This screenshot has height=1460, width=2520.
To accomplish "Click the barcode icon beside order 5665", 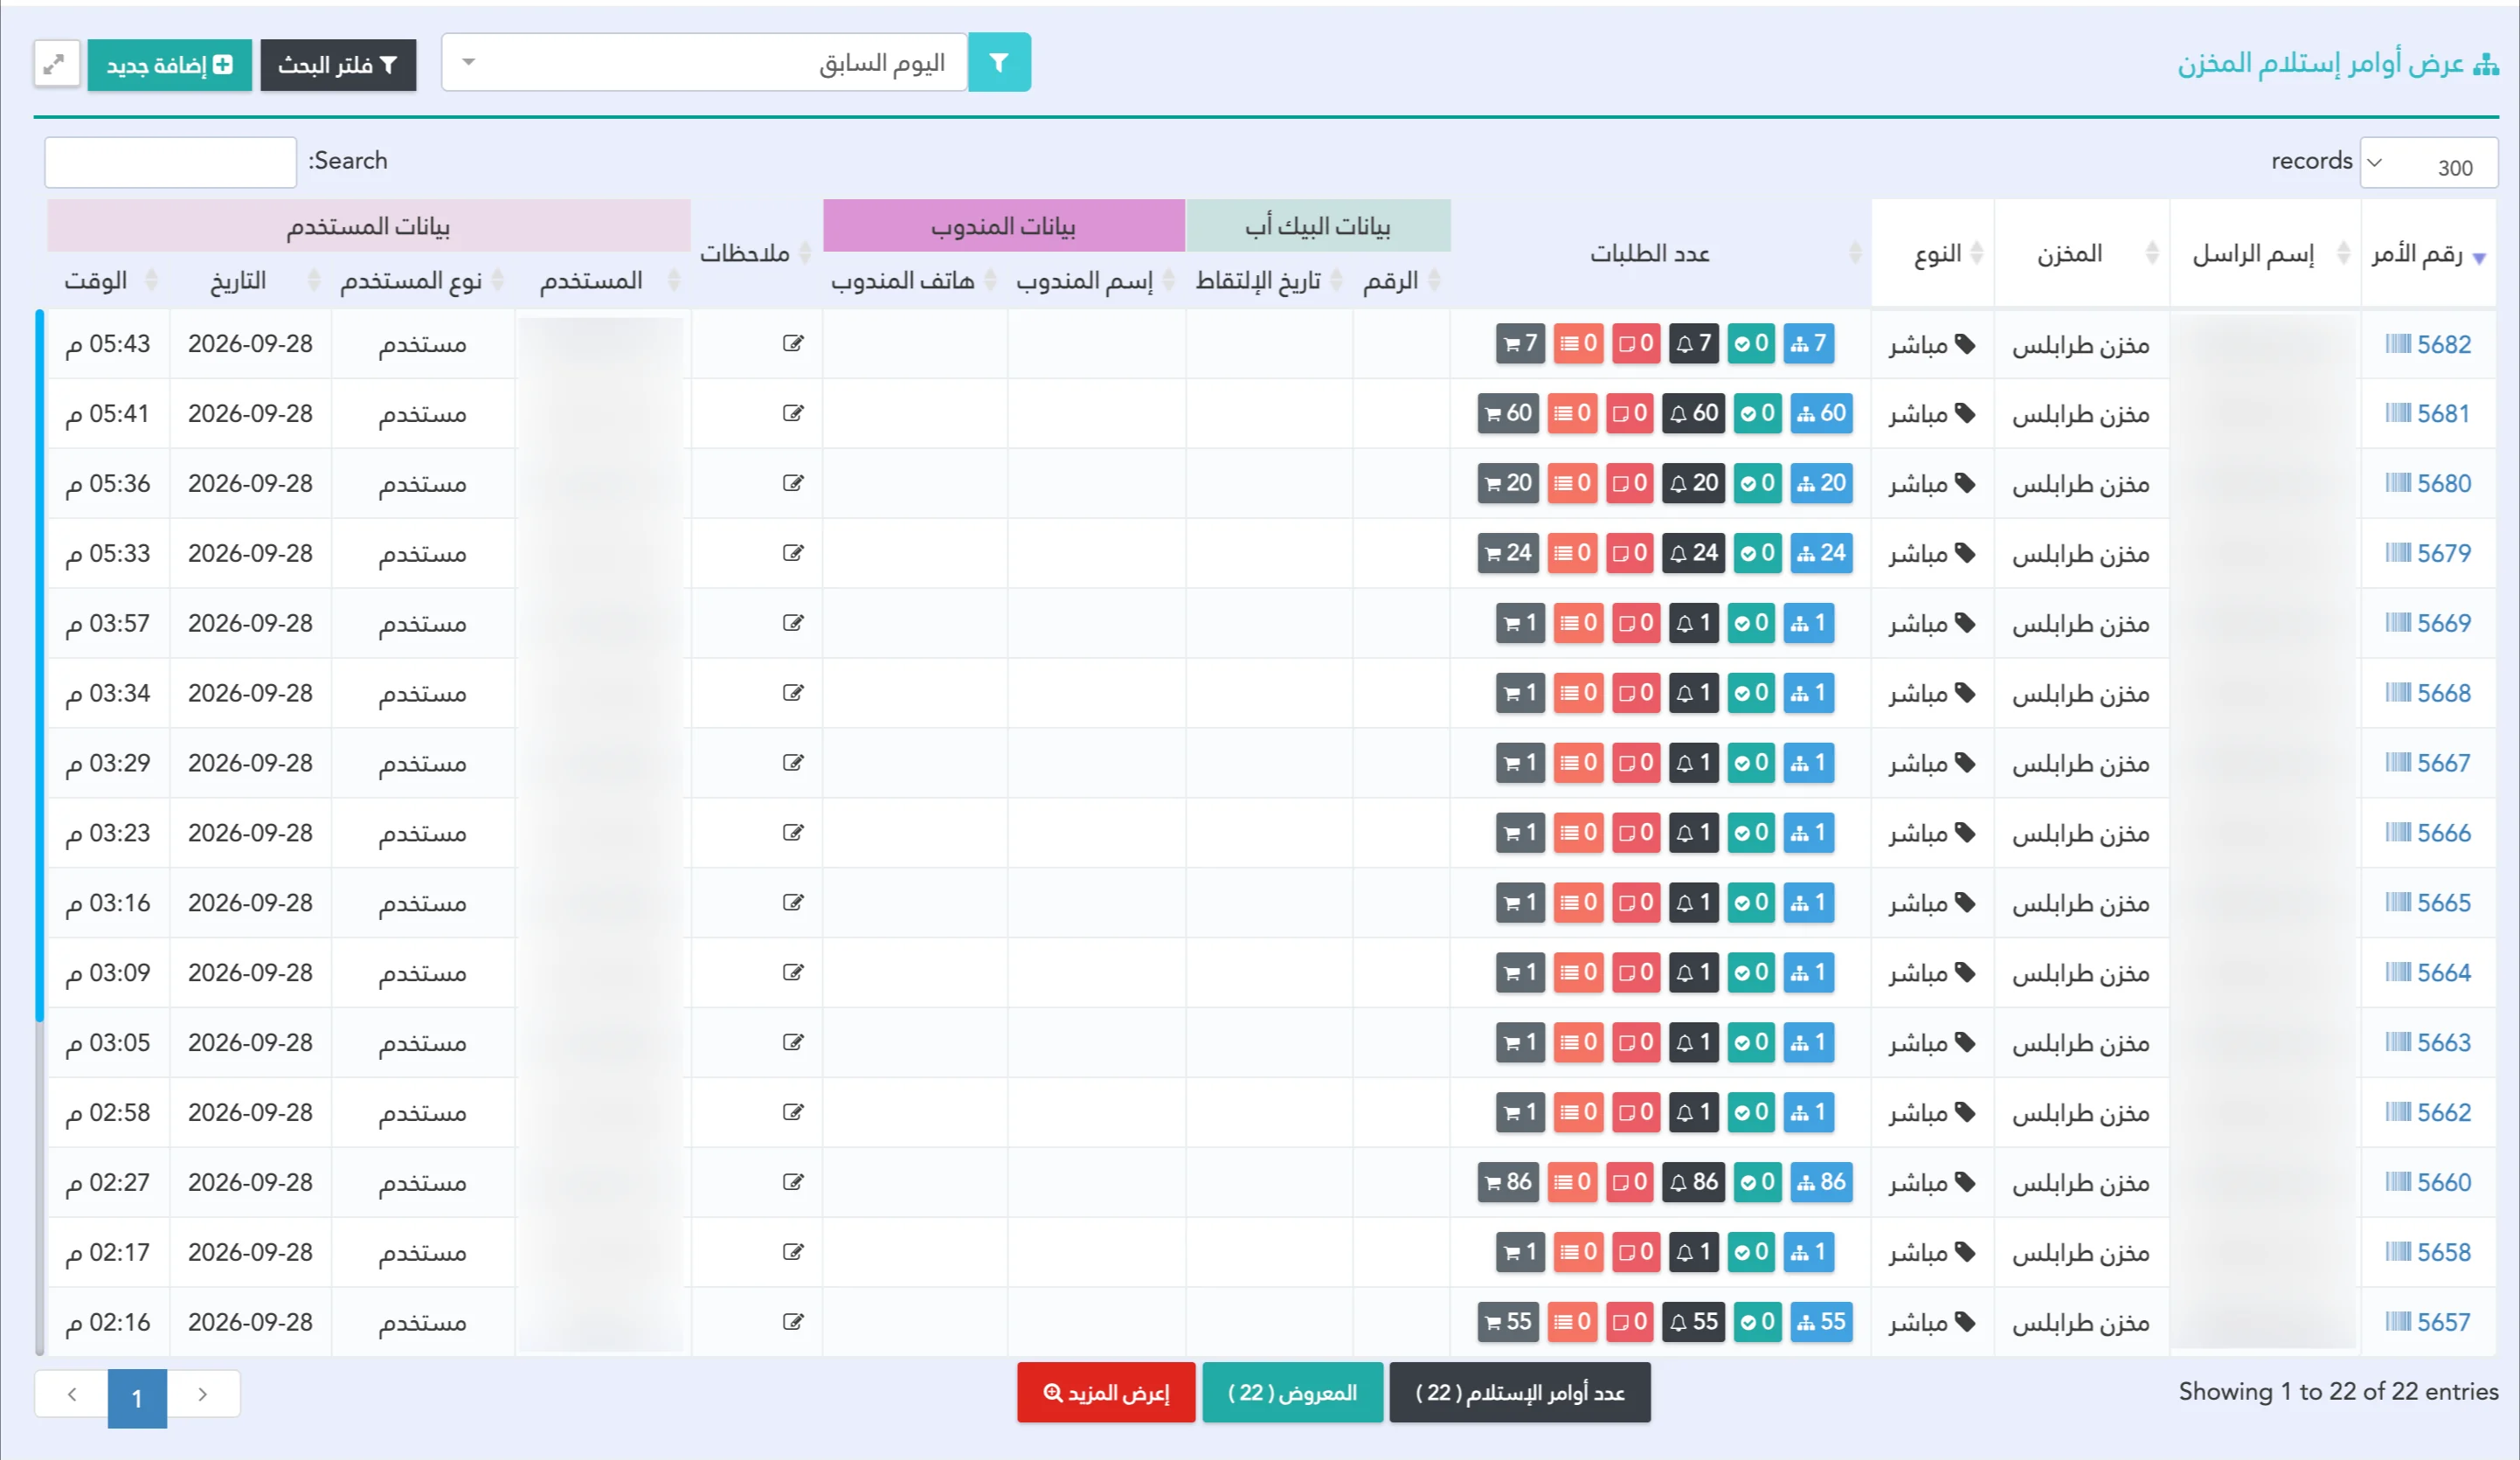I will point(2398,903).
